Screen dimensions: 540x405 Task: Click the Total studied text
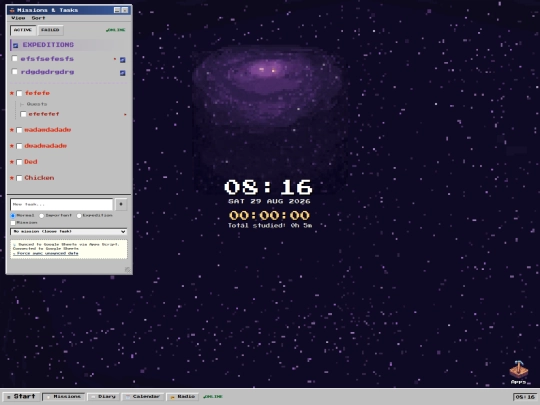270,225
